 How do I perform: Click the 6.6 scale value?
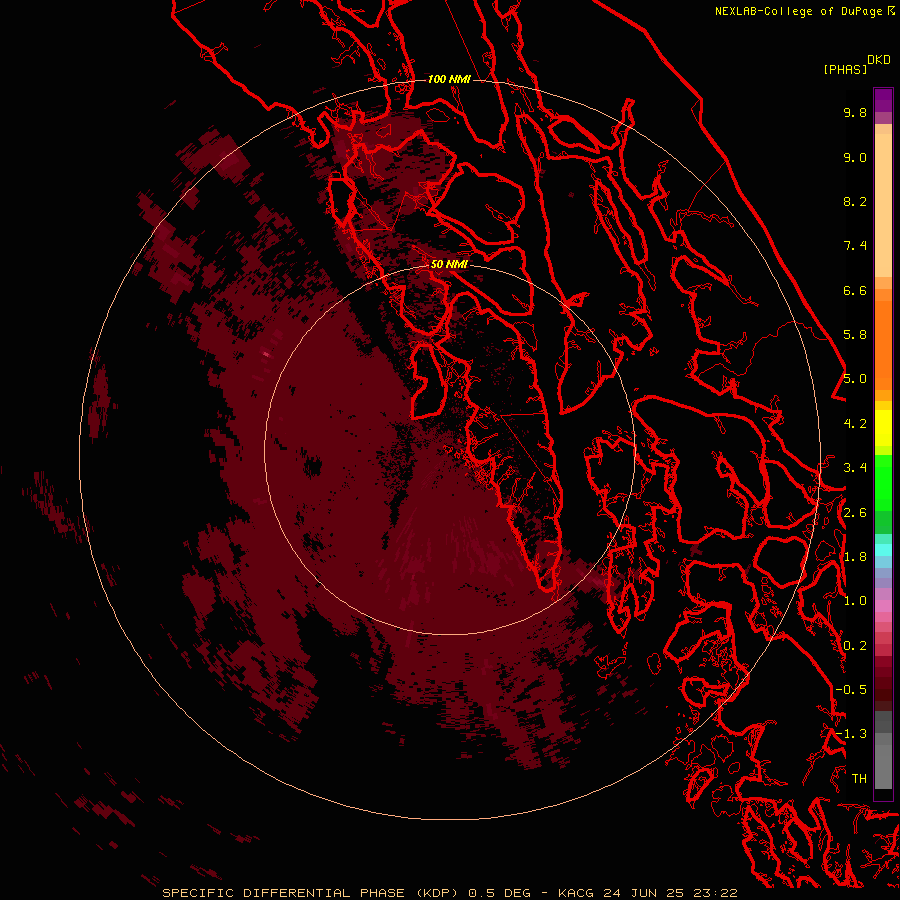tap(855, 290)
